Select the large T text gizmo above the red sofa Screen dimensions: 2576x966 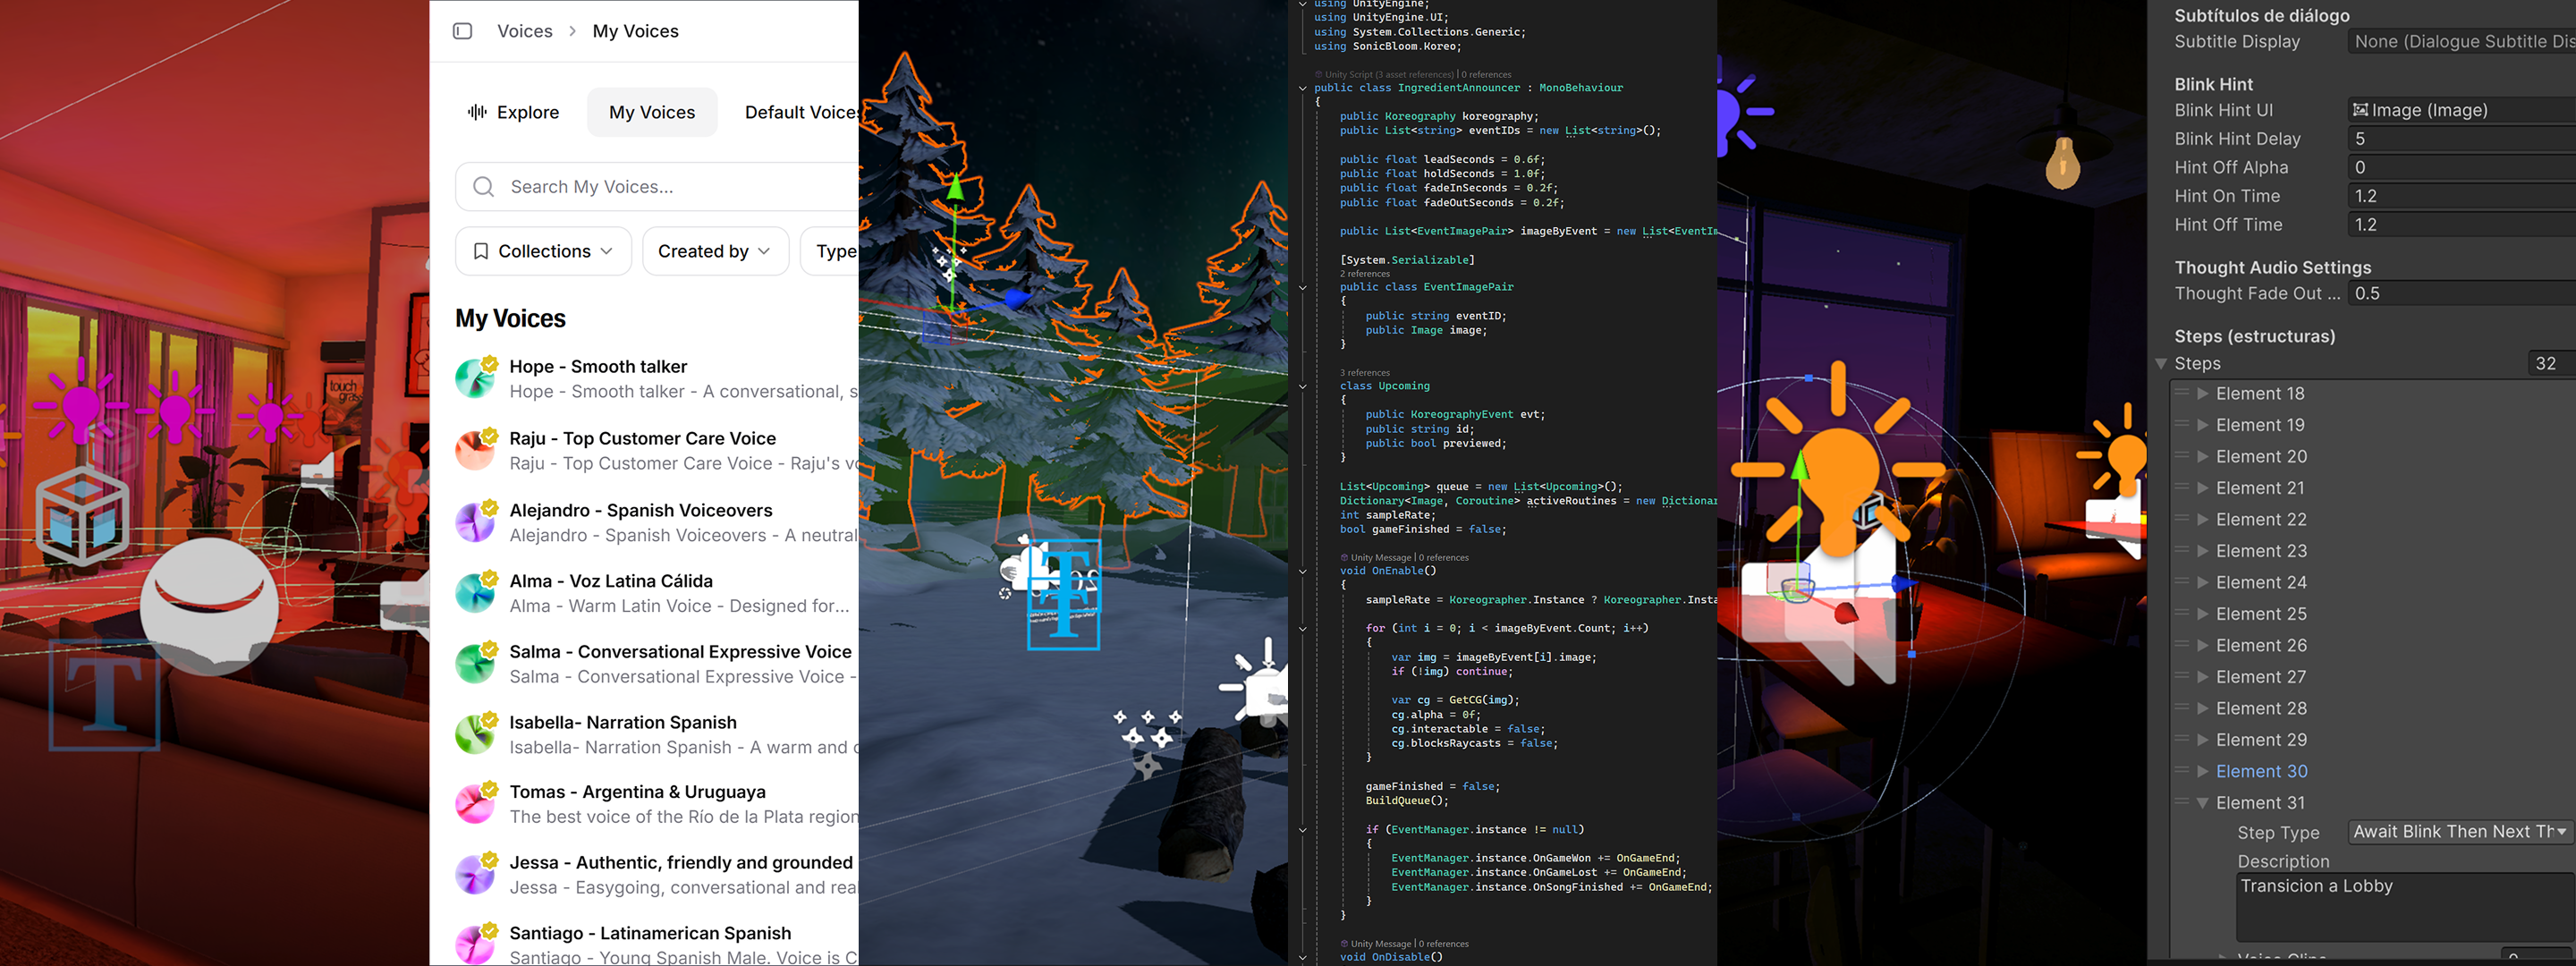(x=104, y=694)
